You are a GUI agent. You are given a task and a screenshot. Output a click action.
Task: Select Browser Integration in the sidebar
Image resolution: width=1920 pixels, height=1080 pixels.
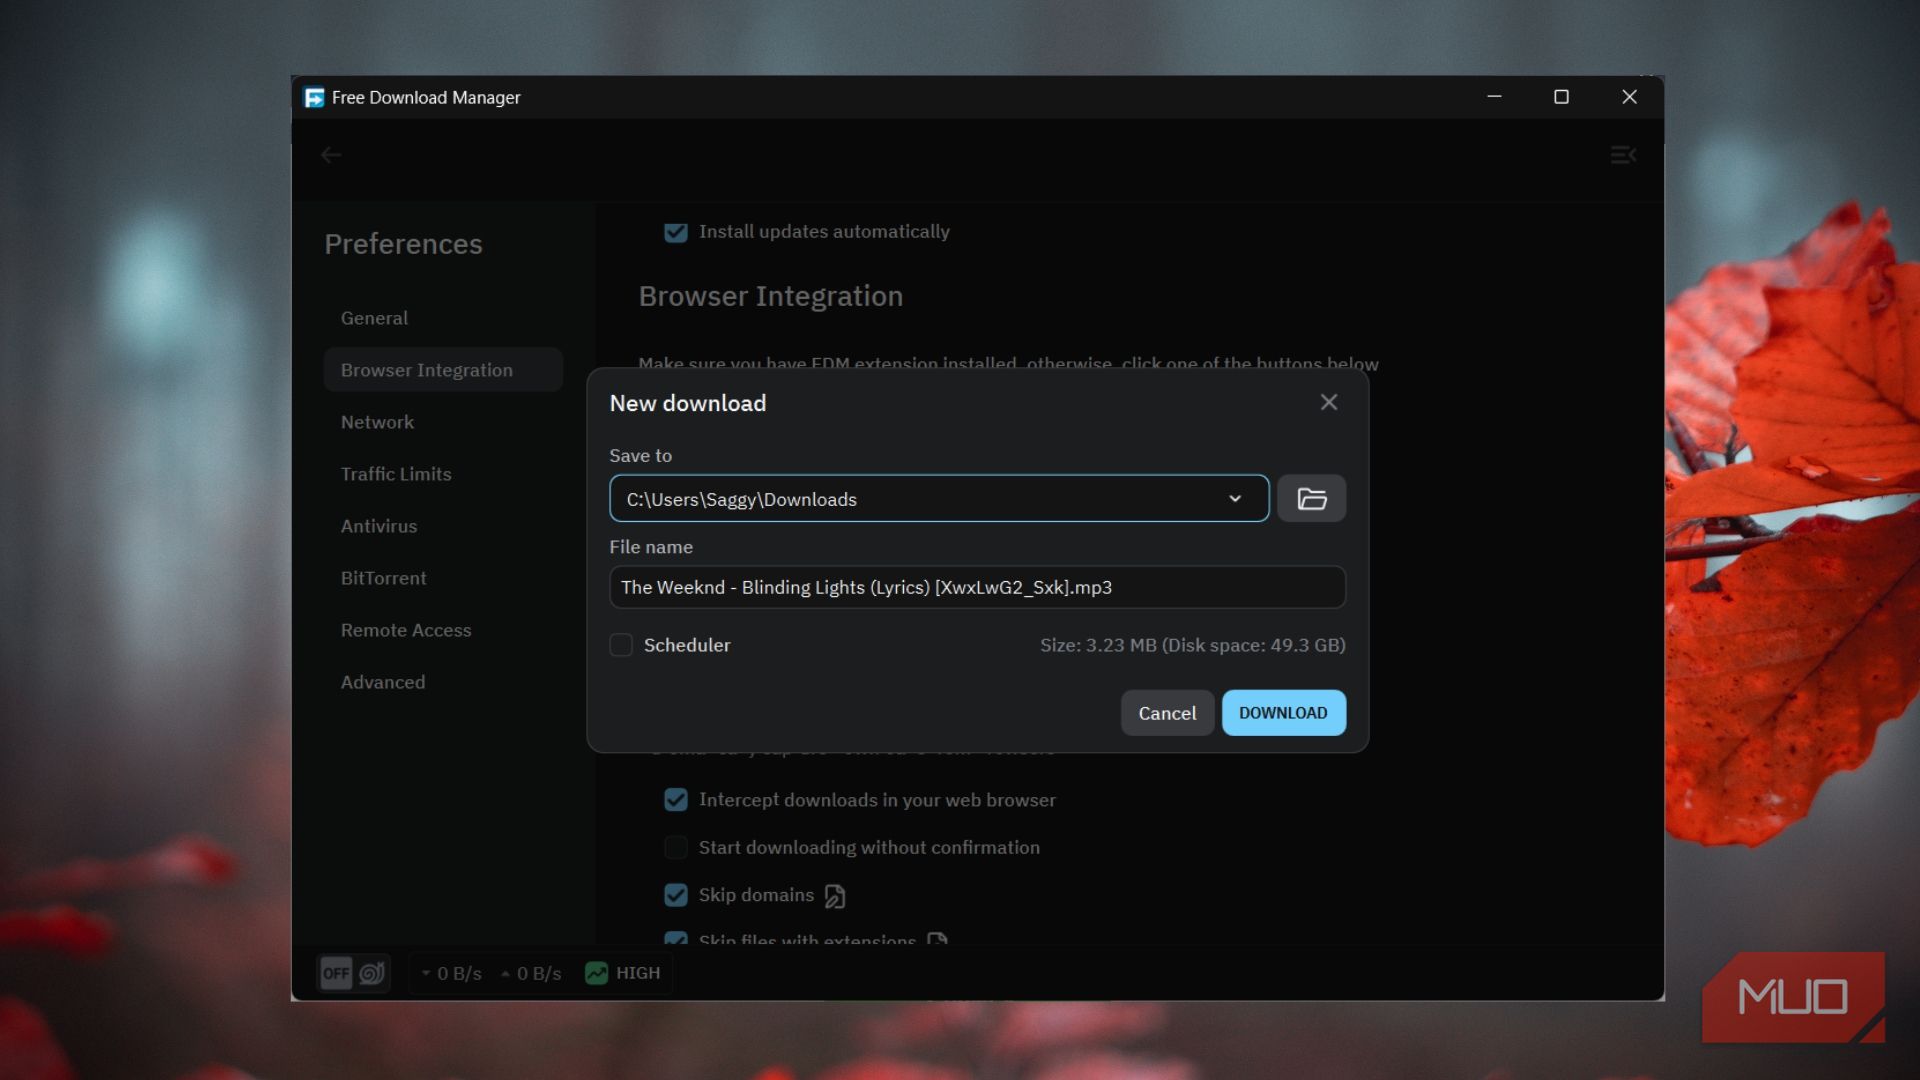pos(443,370)
